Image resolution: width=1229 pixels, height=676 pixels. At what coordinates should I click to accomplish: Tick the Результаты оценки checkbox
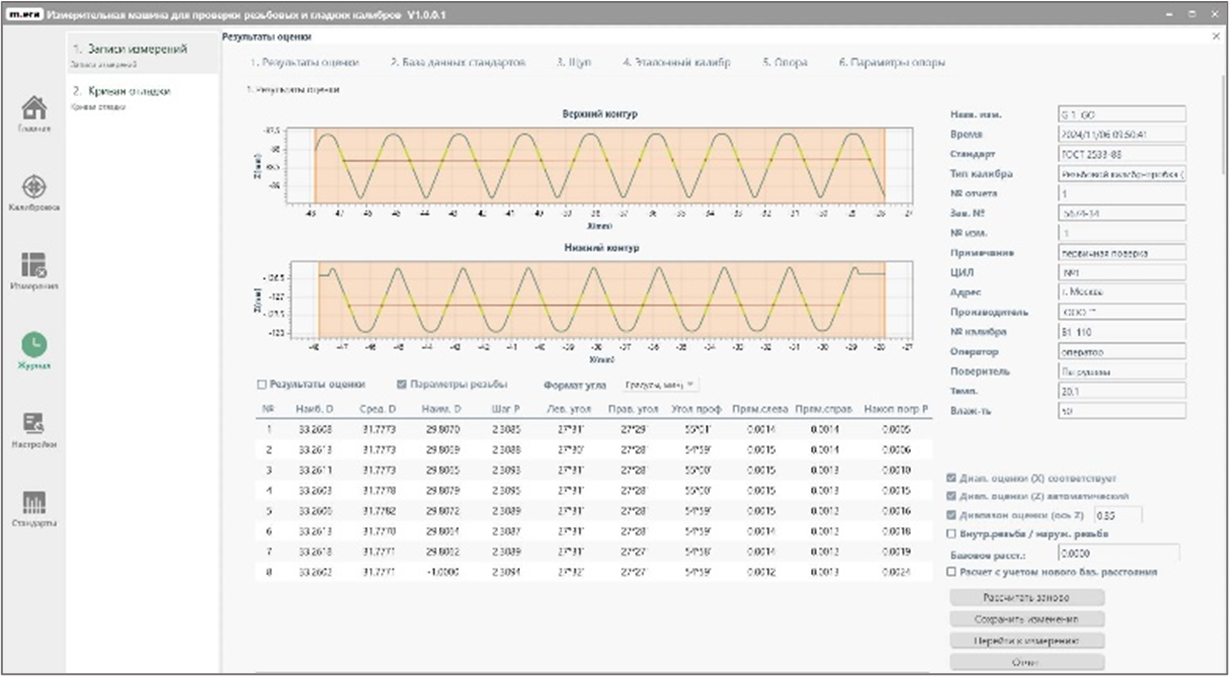(262, 384)
